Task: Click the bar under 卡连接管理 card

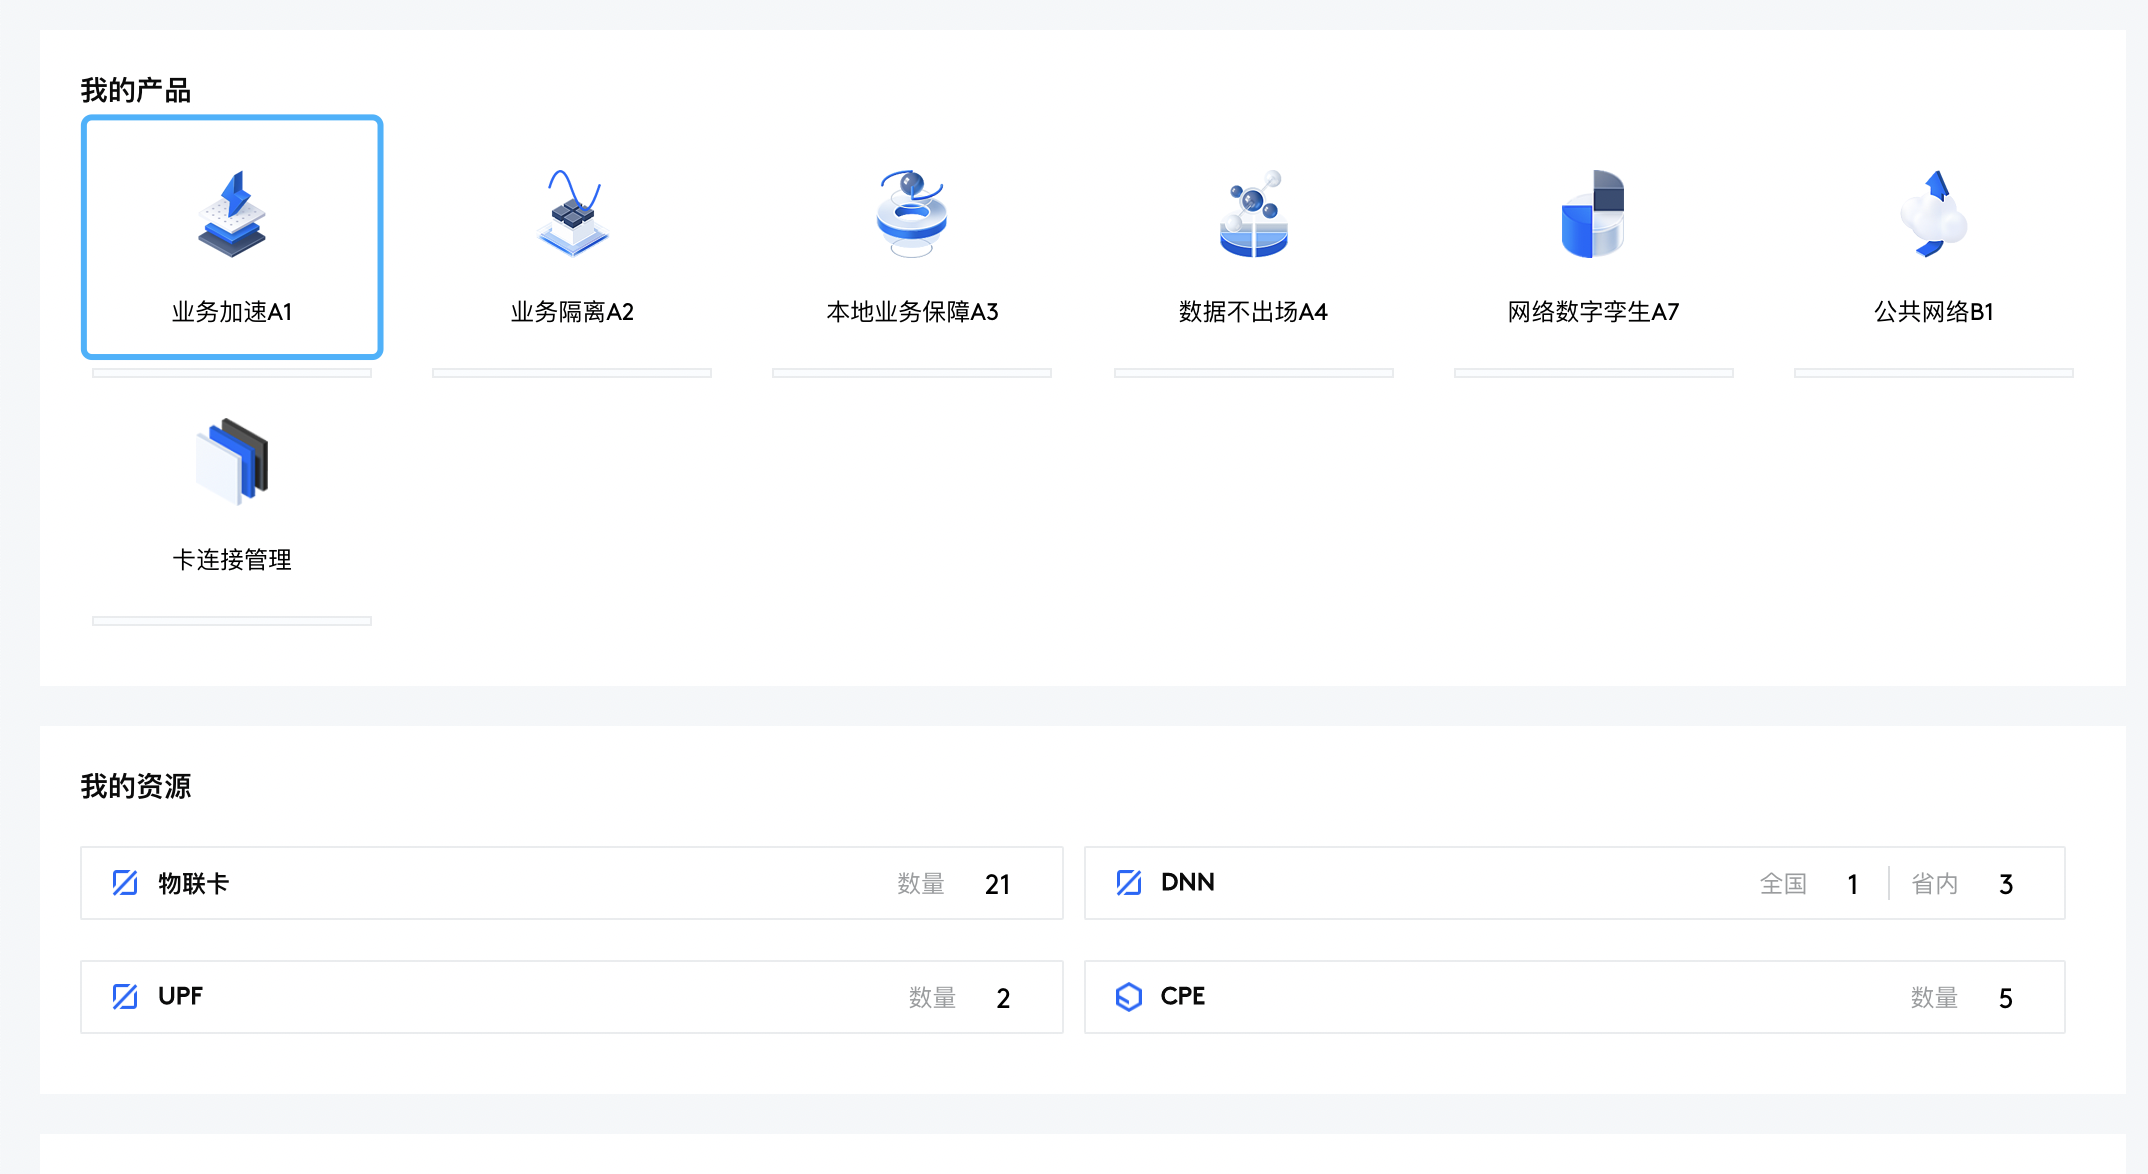Action: [232, 621]
